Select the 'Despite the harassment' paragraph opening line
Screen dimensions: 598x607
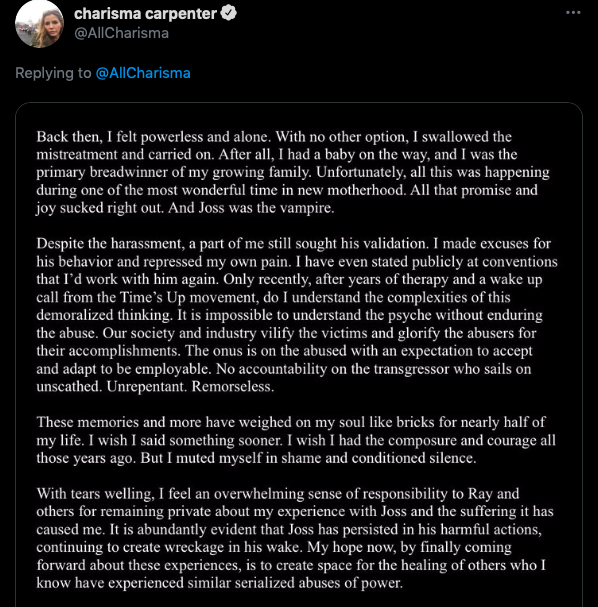click(x=293, y=243)
